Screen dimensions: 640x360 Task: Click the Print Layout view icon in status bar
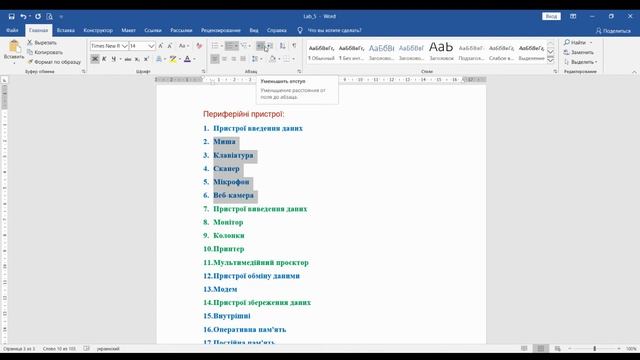coord(541,349)
